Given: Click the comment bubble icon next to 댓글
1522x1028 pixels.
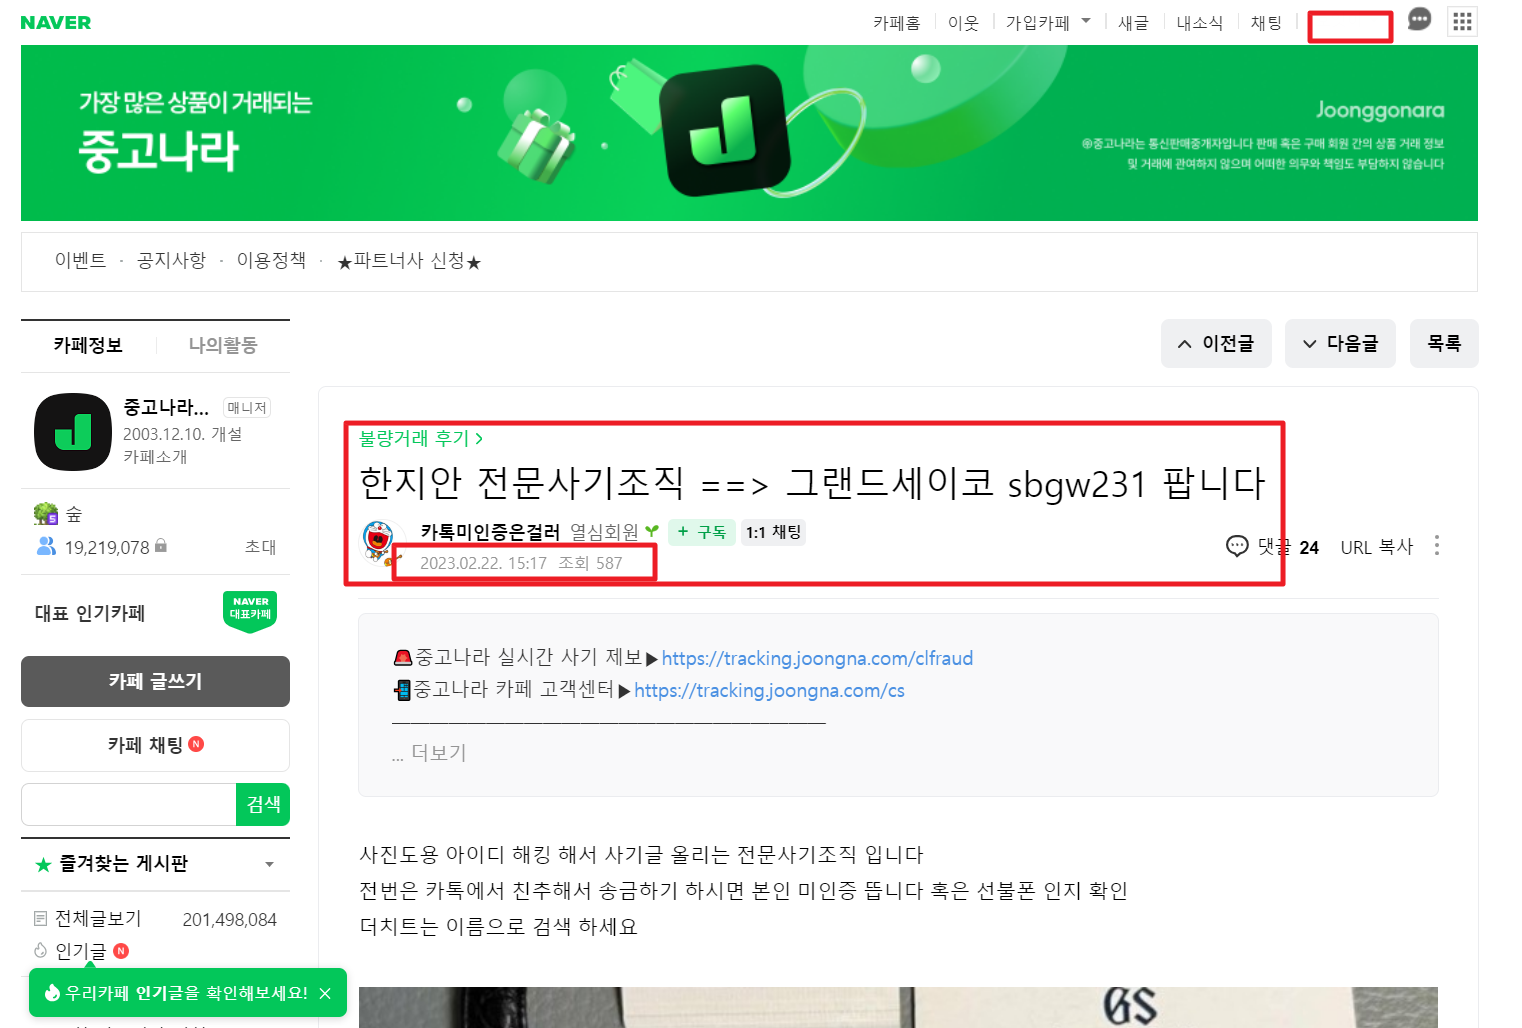Looking at the screenshot, I should click(x=1237, y=546).
